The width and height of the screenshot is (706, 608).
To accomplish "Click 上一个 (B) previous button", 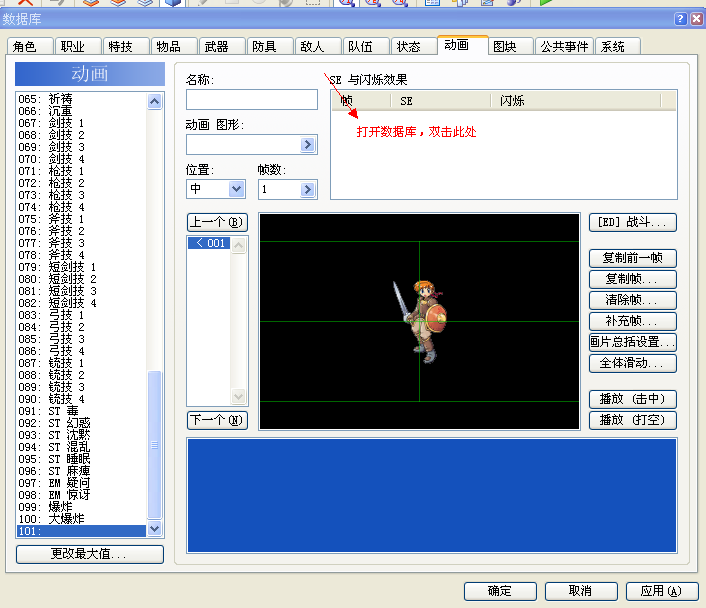I will 217,222.
